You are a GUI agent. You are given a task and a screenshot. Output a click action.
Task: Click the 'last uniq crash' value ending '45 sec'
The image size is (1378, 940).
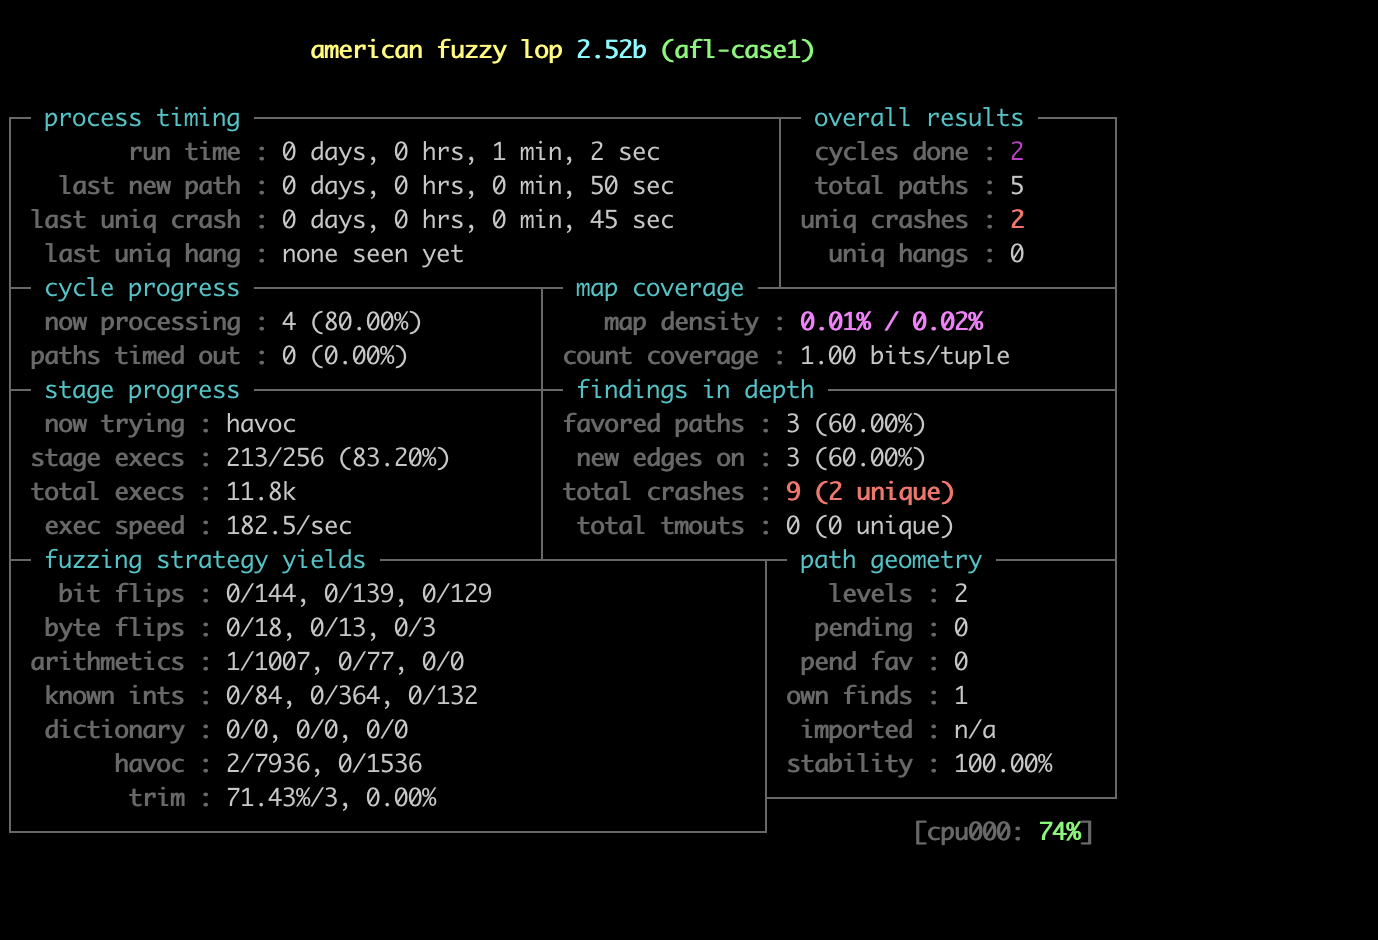point(478,220)
